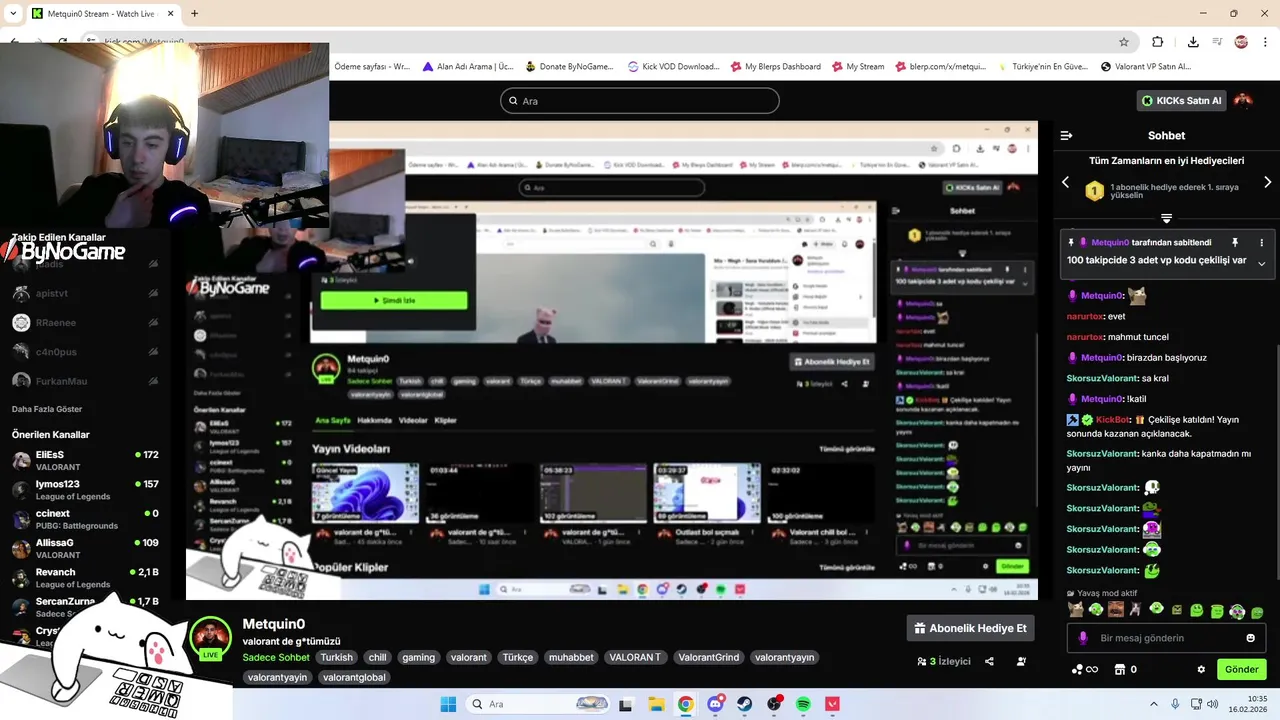Open a new browser tab
The height and width of the screenshot is (720, 1280).
(x=194, y=14)
